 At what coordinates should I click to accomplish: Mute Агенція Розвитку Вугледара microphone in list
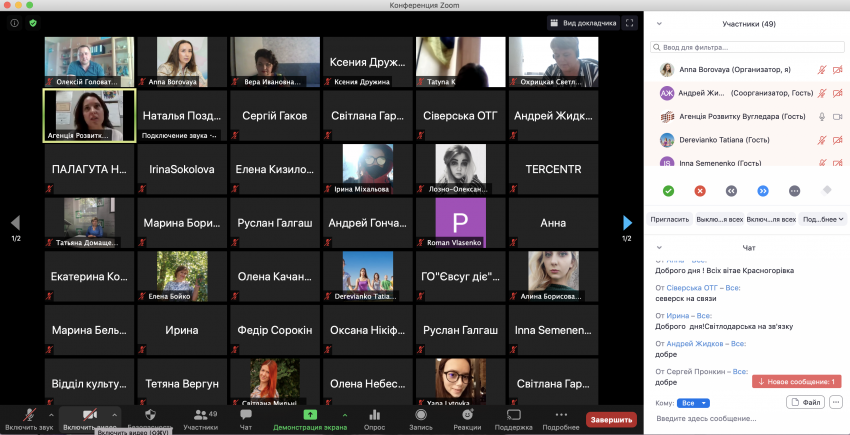(x=822, y=117)
